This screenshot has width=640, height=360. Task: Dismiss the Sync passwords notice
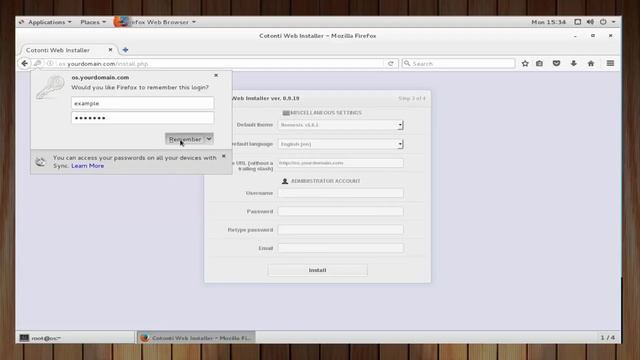(224, 156)
